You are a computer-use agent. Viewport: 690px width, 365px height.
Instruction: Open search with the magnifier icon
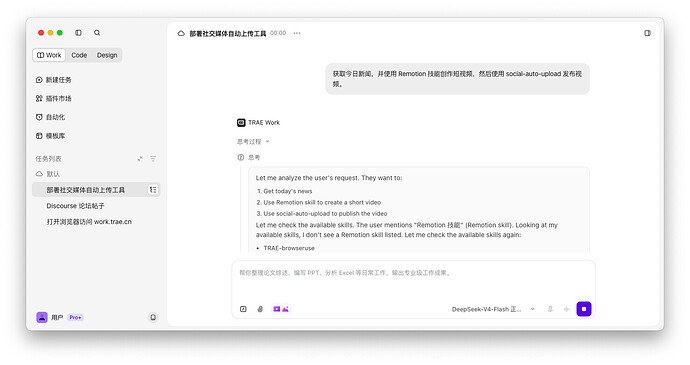[x=97, y=33]
